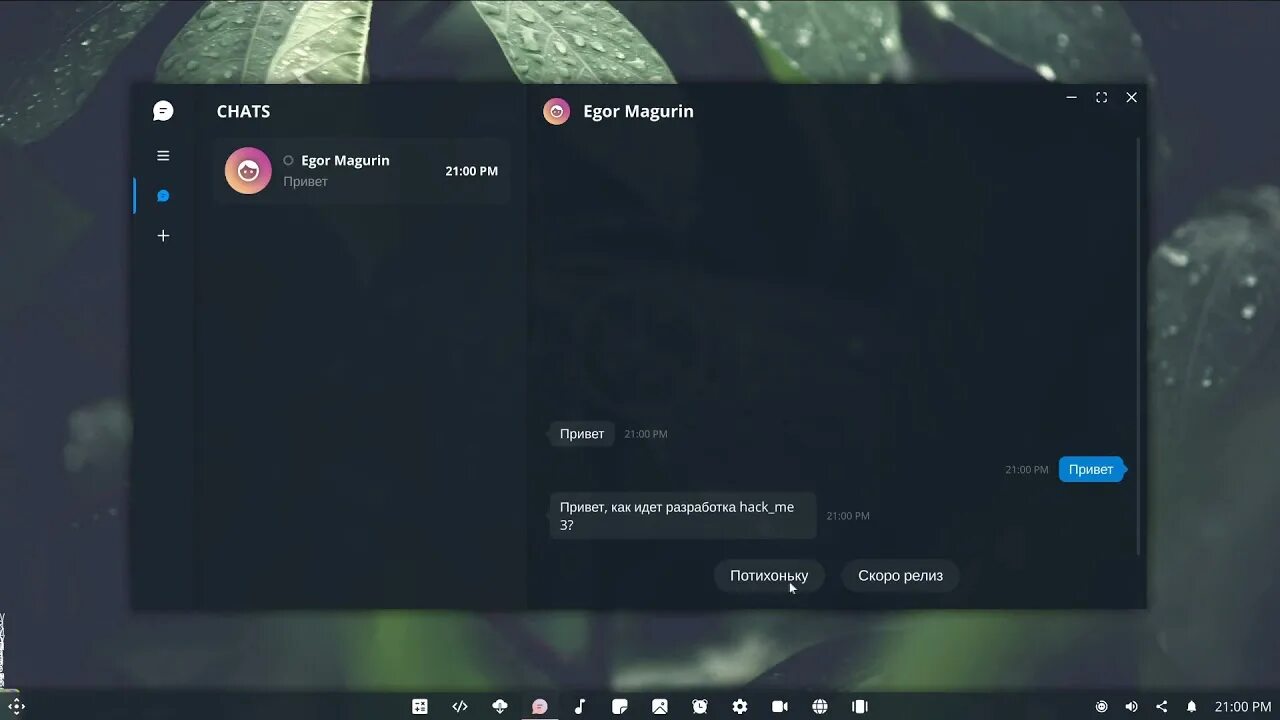Click the conversation scrollbar
Viewport: 1280px width, 720px height.
(1139, 346)
